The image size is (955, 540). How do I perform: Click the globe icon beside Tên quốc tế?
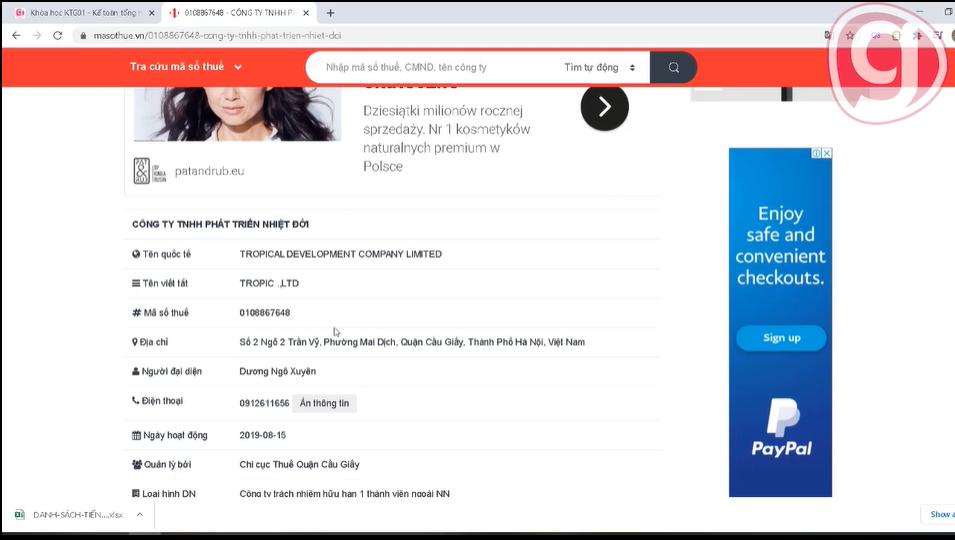click(136, 254)
